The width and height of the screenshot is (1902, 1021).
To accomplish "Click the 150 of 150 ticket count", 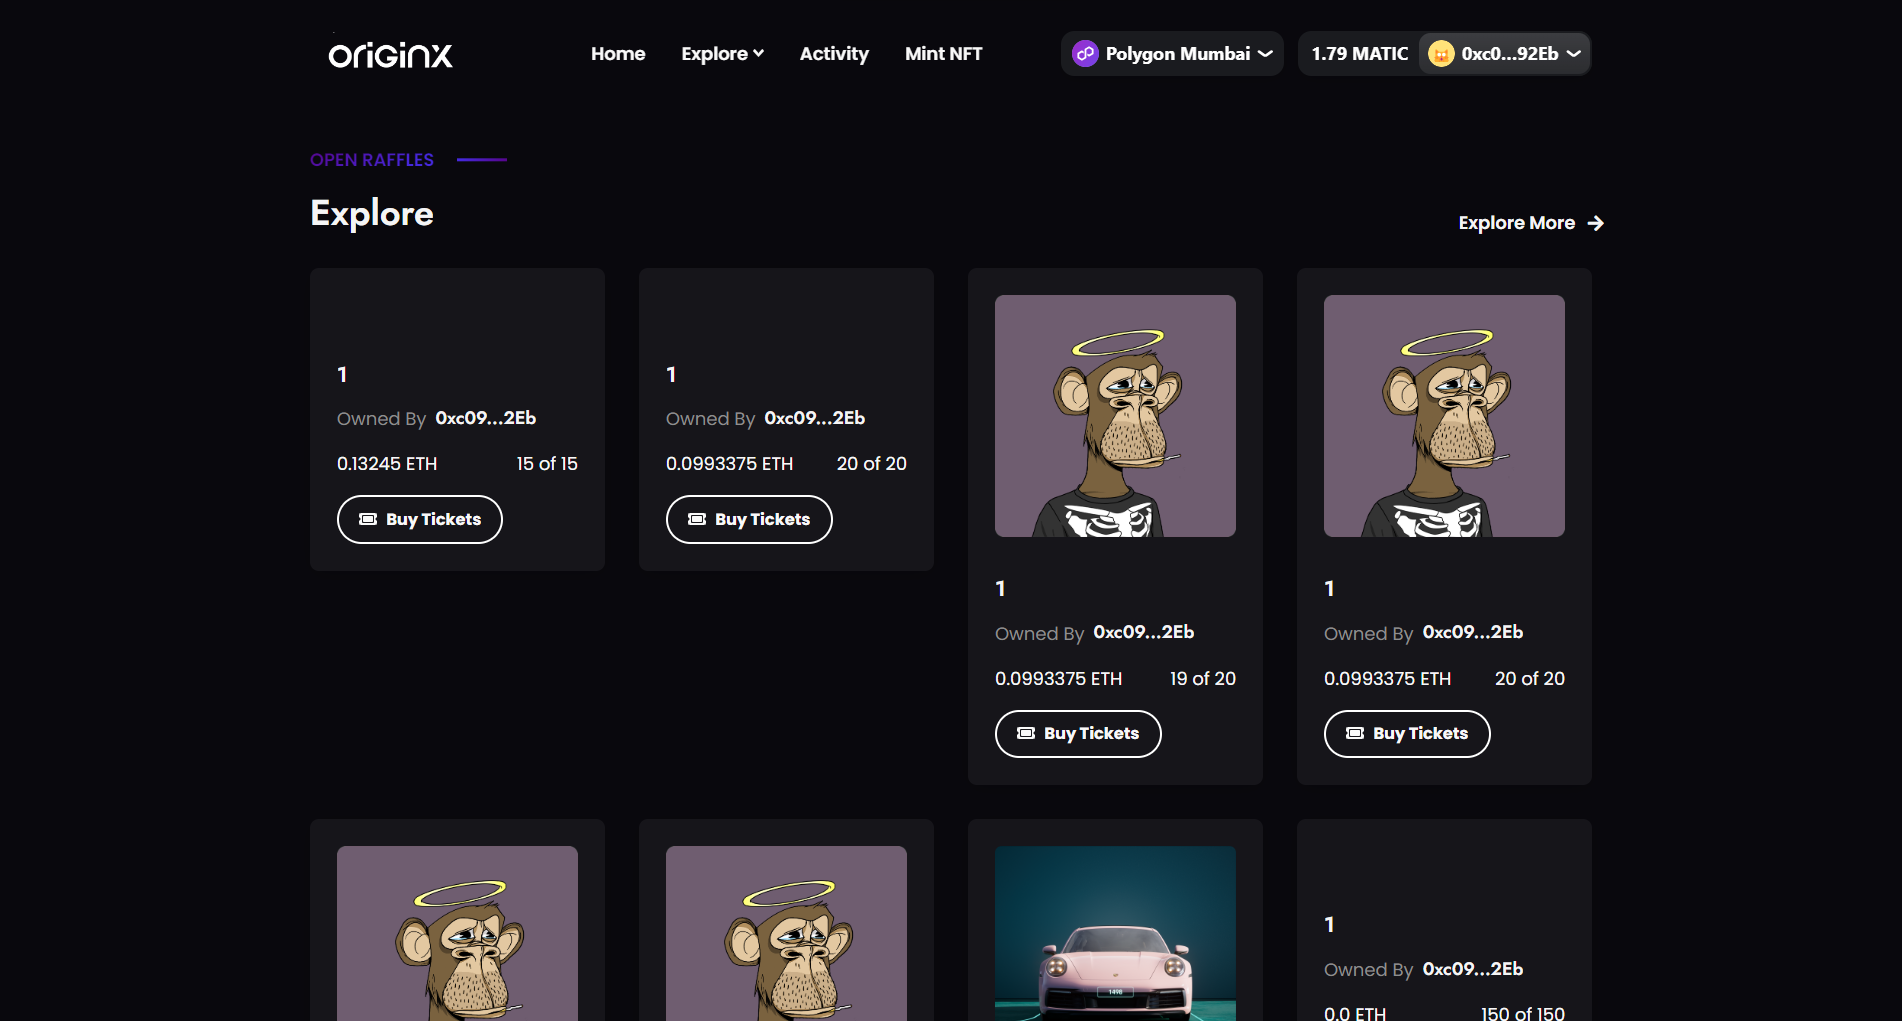I will (x=1523, y=1013).
